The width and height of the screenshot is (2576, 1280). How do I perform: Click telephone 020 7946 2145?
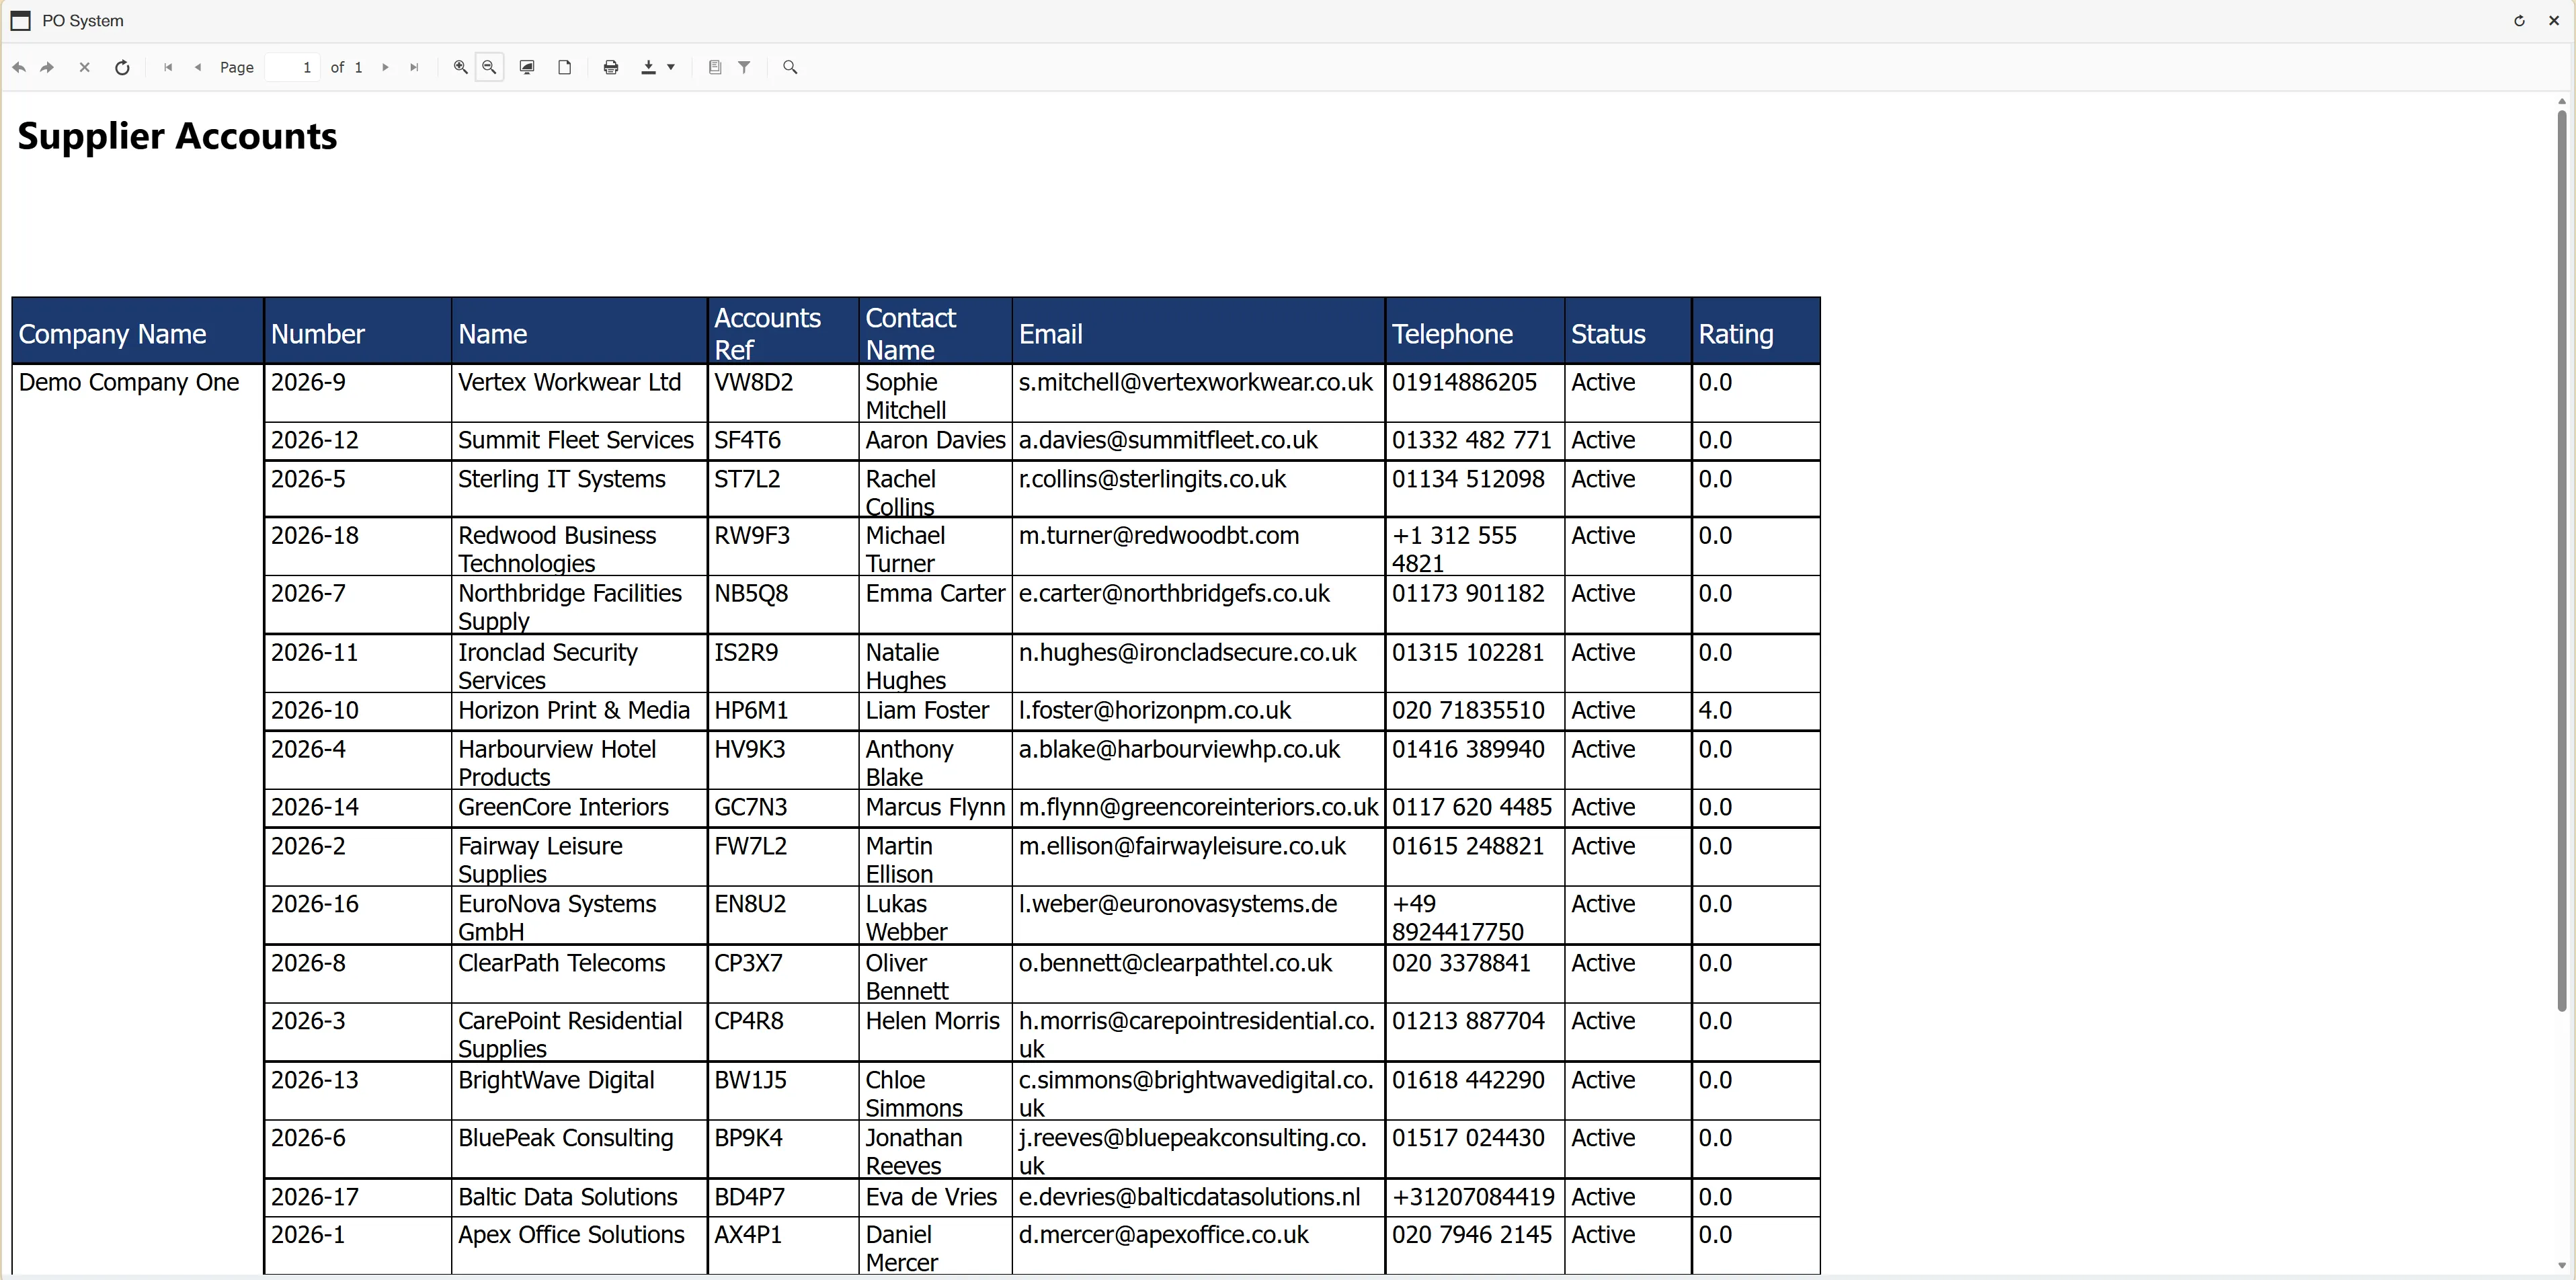[1472, 1235]
